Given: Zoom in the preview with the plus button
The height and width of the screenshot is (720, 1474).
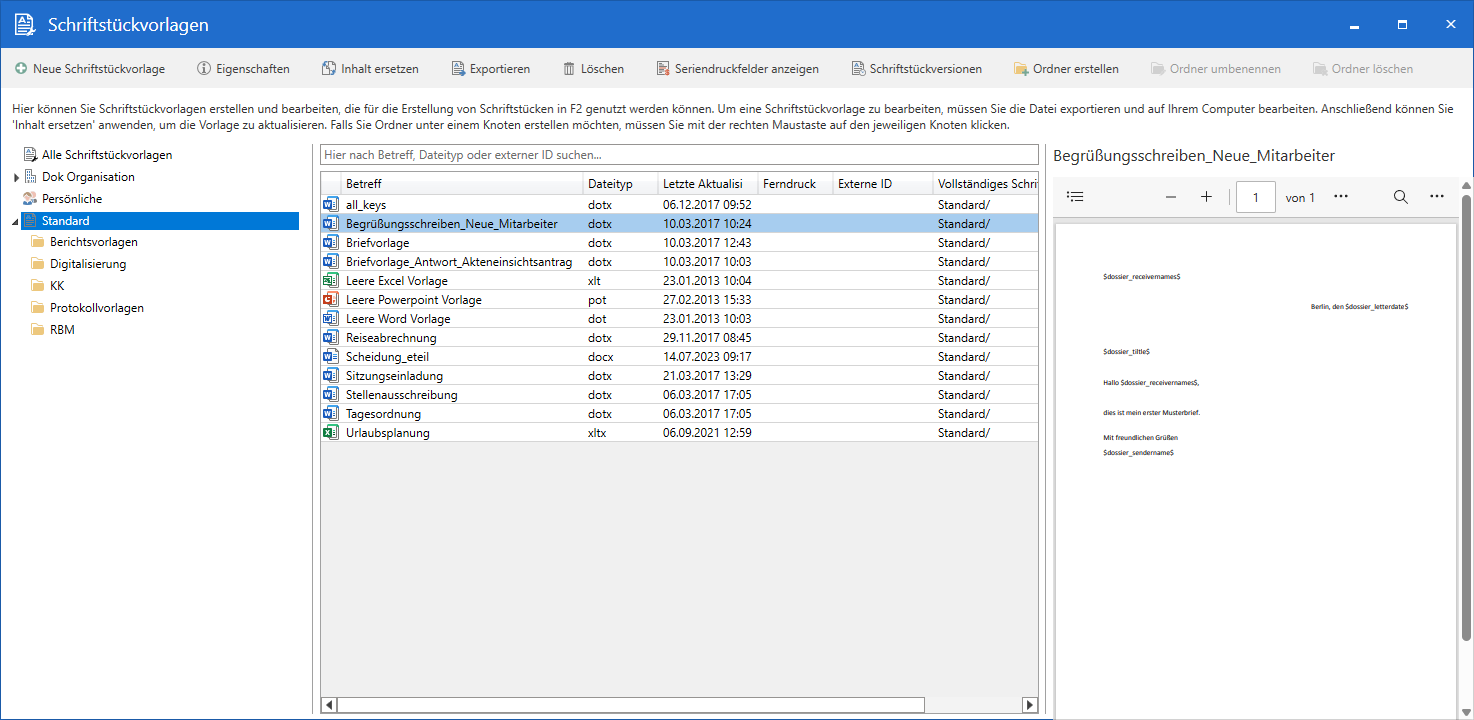Looking at the screenshot, I should coord(1206,197).
